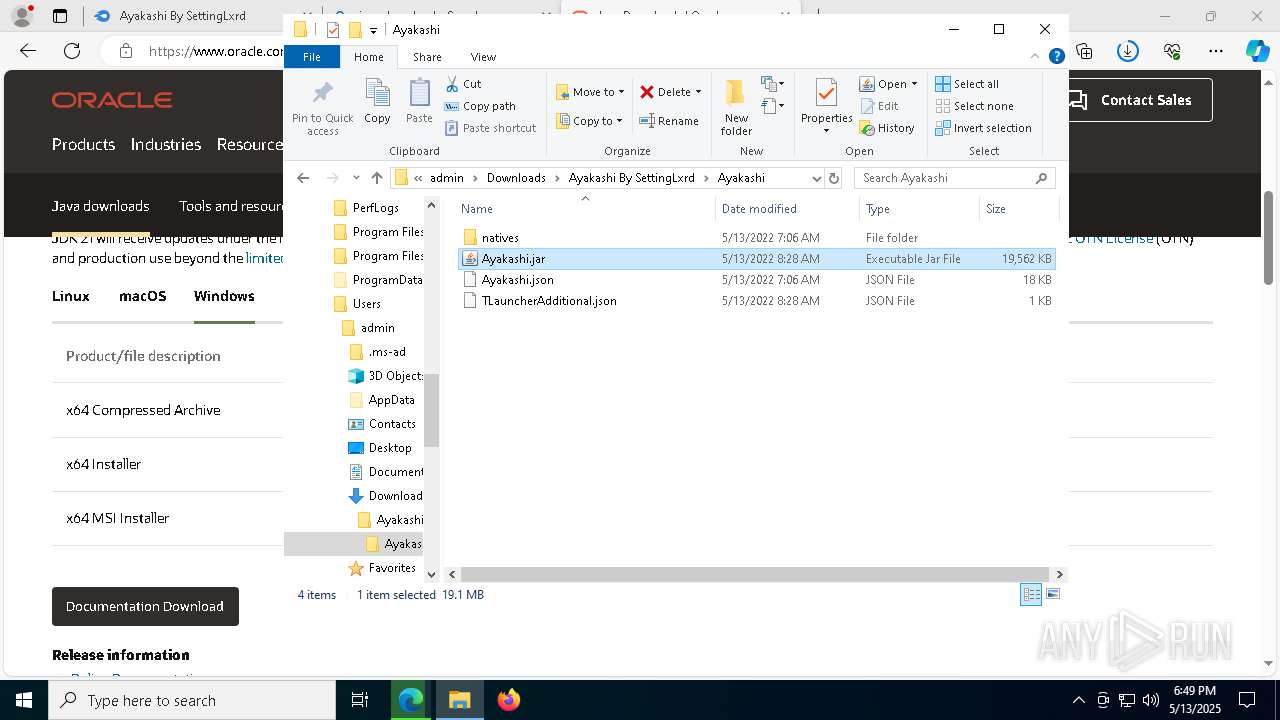Open Firefox from the taskbar
Image resolution: width=1280 pixels, height=720 pixels.
(509, 700)
